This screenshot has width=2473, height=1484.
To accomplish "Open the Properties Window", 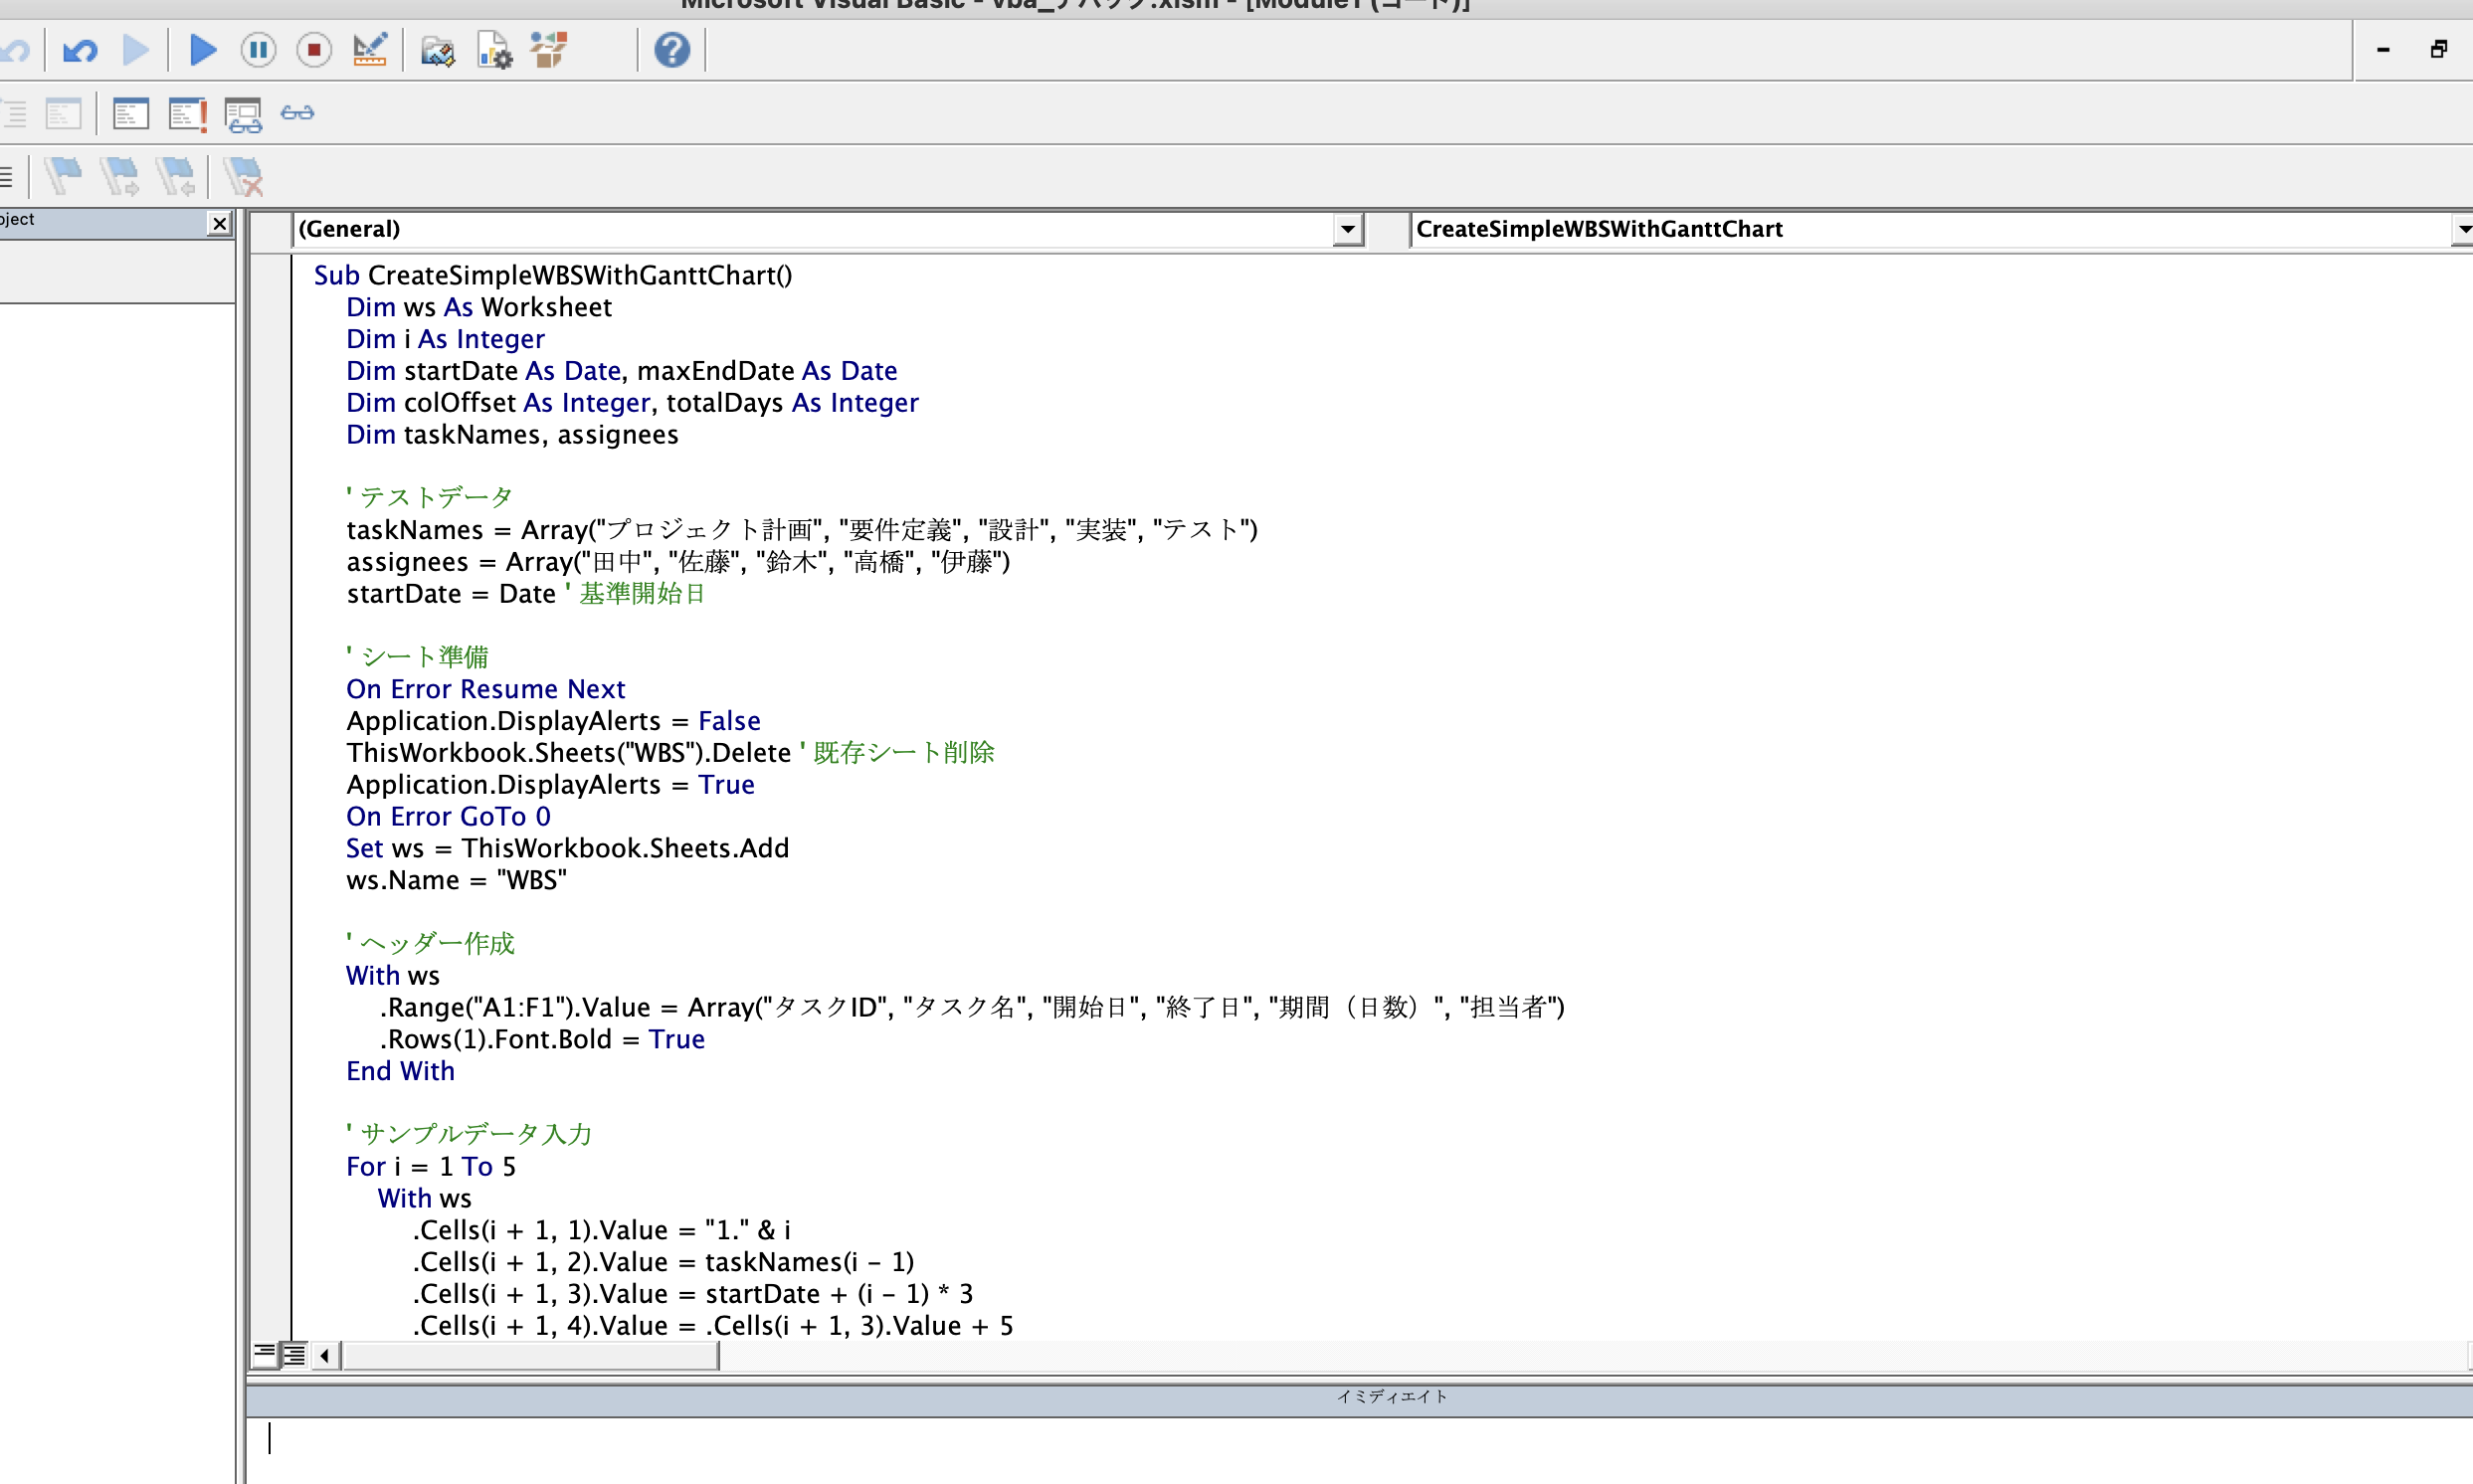I will pyautogui.click(x=493, y=50).
